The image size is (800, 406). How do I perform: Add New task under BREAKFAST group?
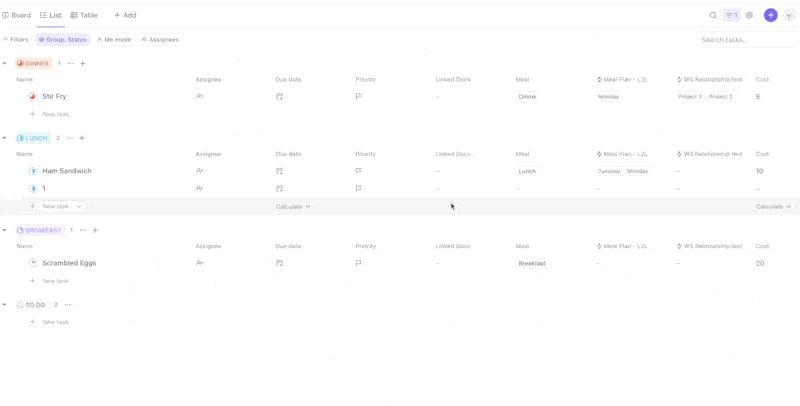(x=50, y=281)
